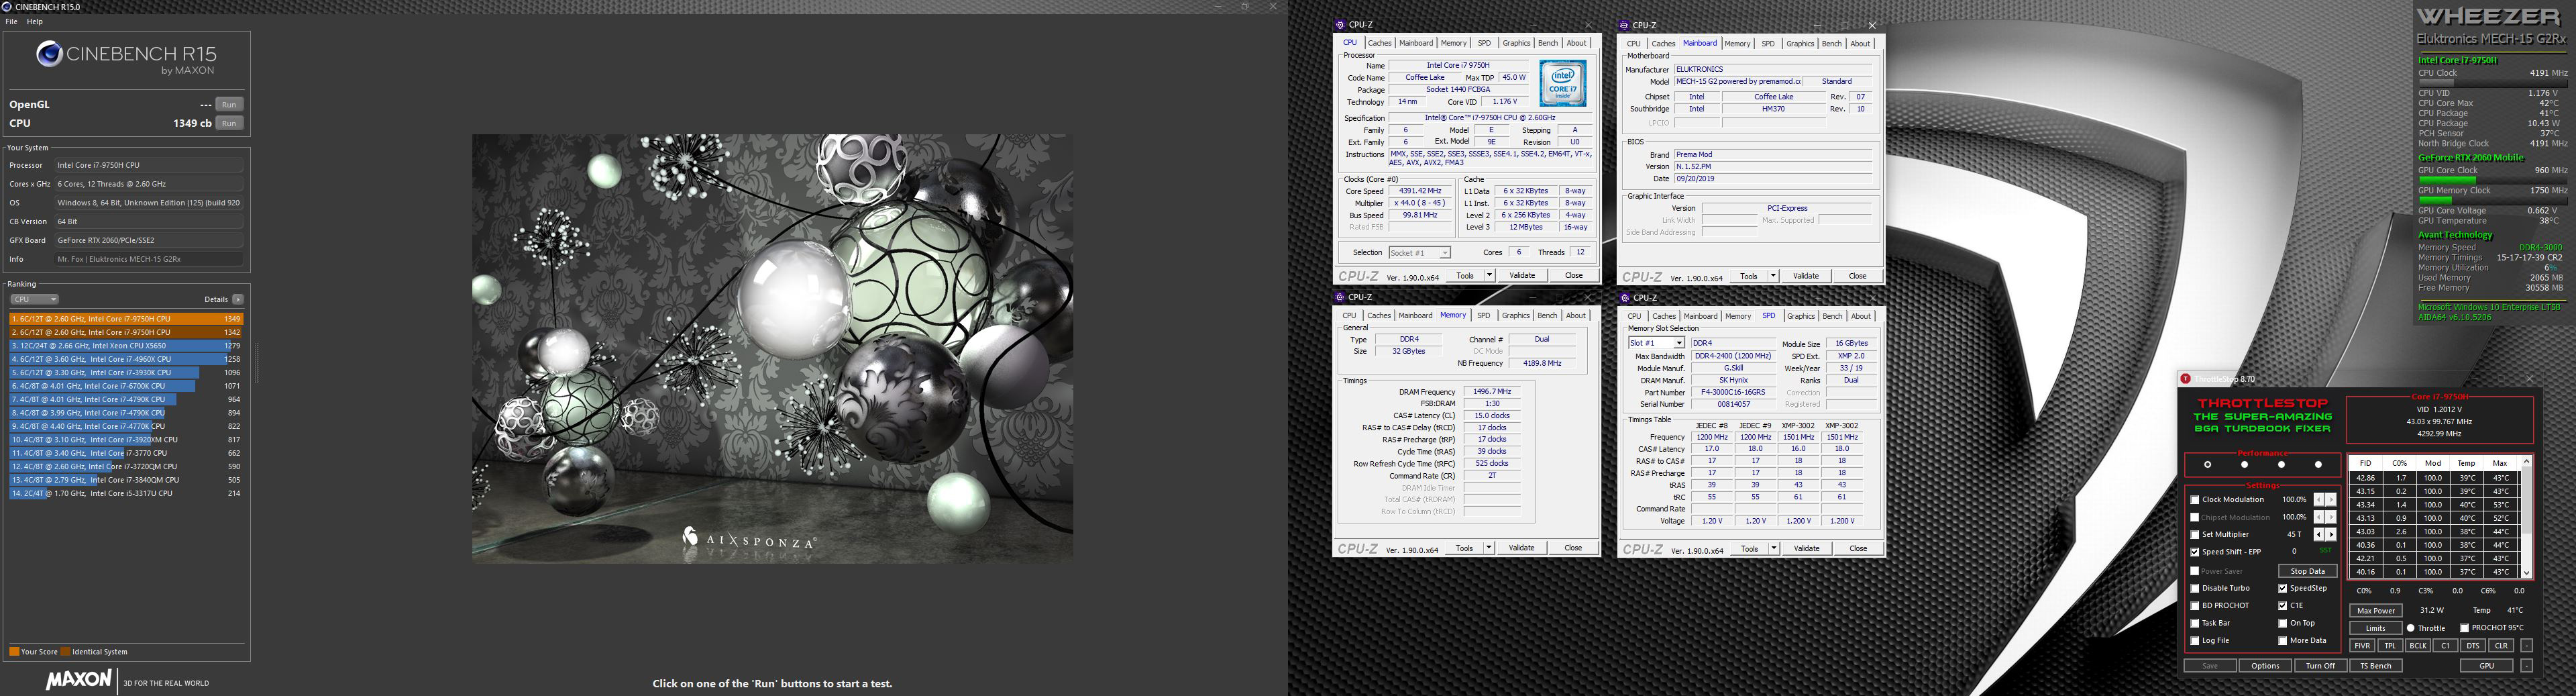2576x696 pixels.
Task: Switch to SPD tab in the CPU-Z Memory window
Action: 1484,316
